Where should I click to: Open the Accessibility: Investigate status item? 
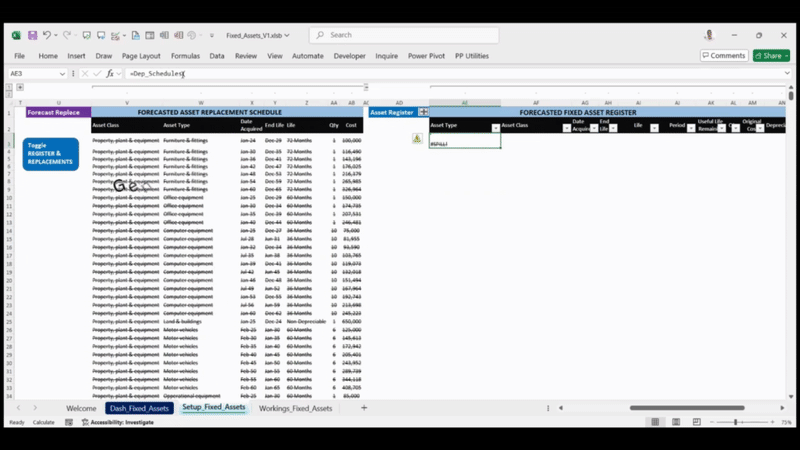(118, 422)
